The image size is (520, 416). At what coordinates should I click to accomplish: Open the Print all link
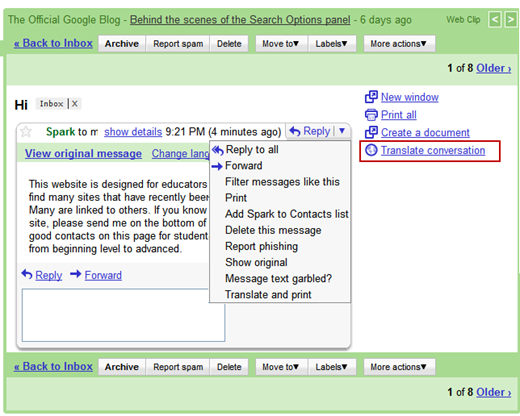[x=399, y=115]
